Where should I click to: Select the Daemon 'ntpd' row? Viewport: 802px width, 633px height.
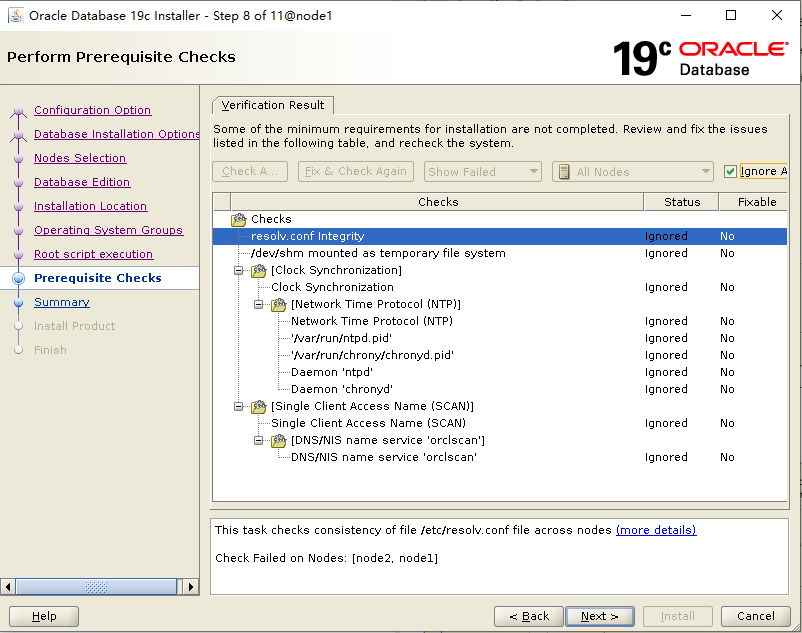click(500, 372)
